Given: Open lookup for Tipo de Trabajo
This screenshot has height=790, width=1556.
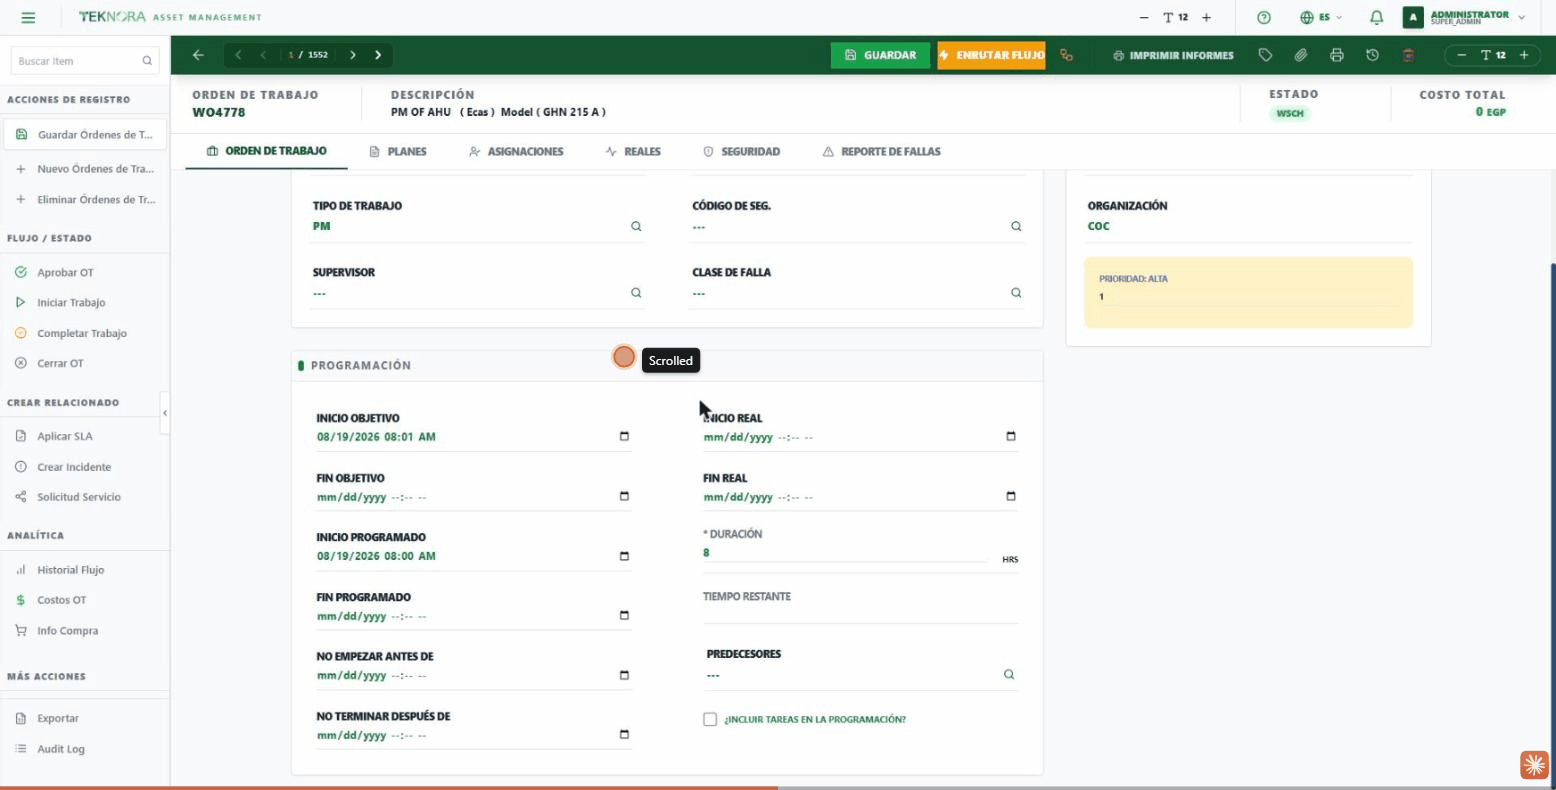Looking at the screenshot, I should pyautogui.click(x=636, y=227).
